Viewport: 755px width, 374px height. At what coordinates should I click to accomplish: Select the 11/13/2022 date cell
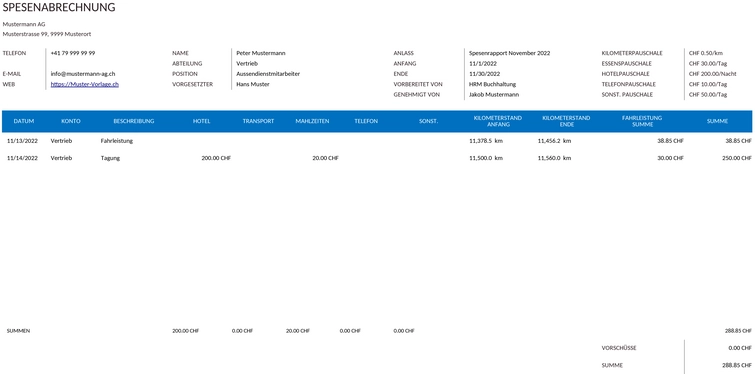point(22,141)
